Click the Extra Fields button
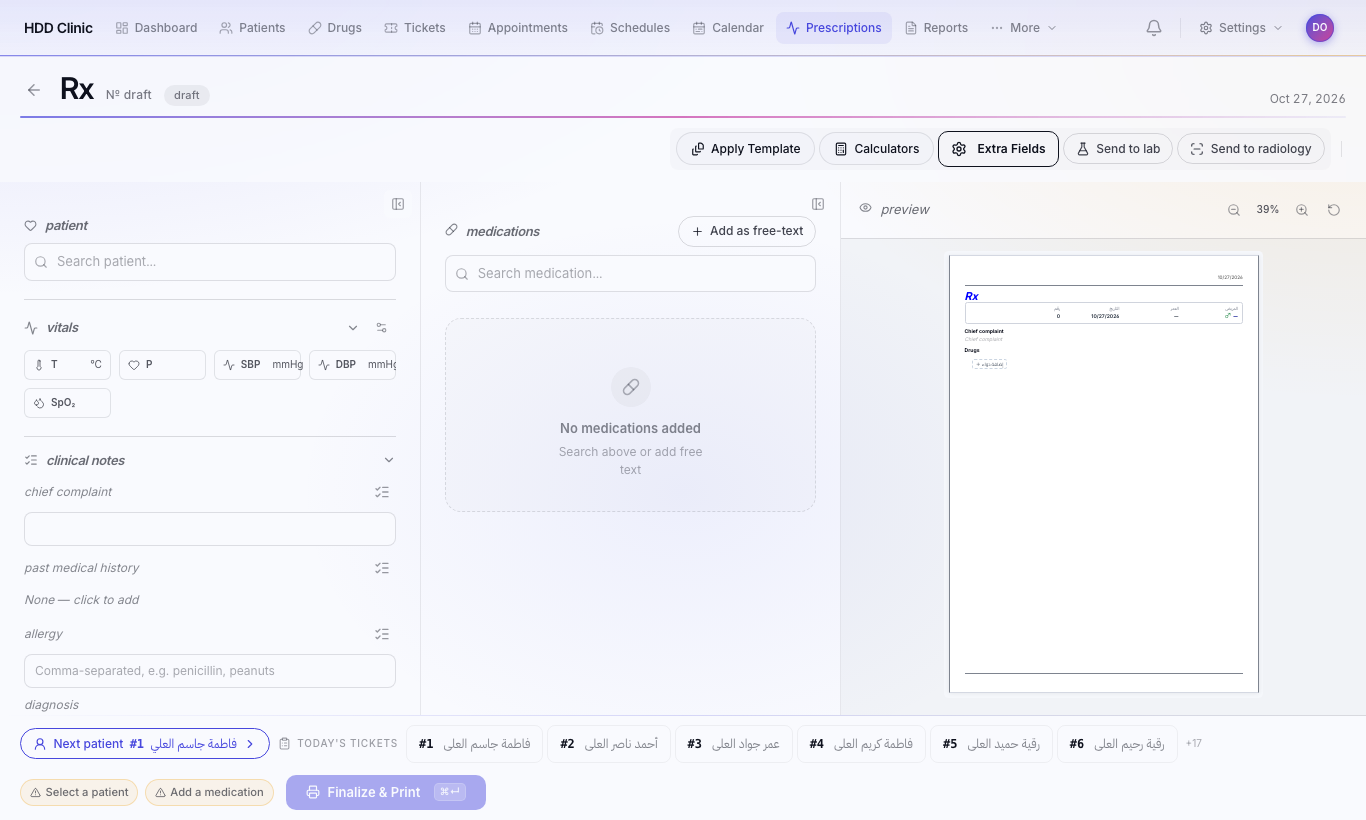1366x820 pixels. pos(998,149)
